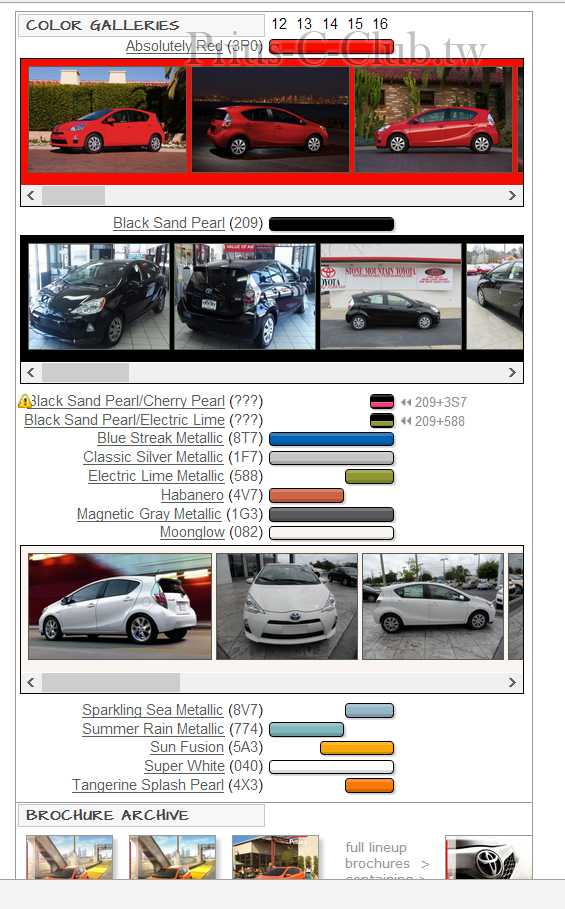565x909 pixels.
Task: Expand the Tangerine Splash Pearl gallery
Action: pyautogui.click(x=148, y=785)
